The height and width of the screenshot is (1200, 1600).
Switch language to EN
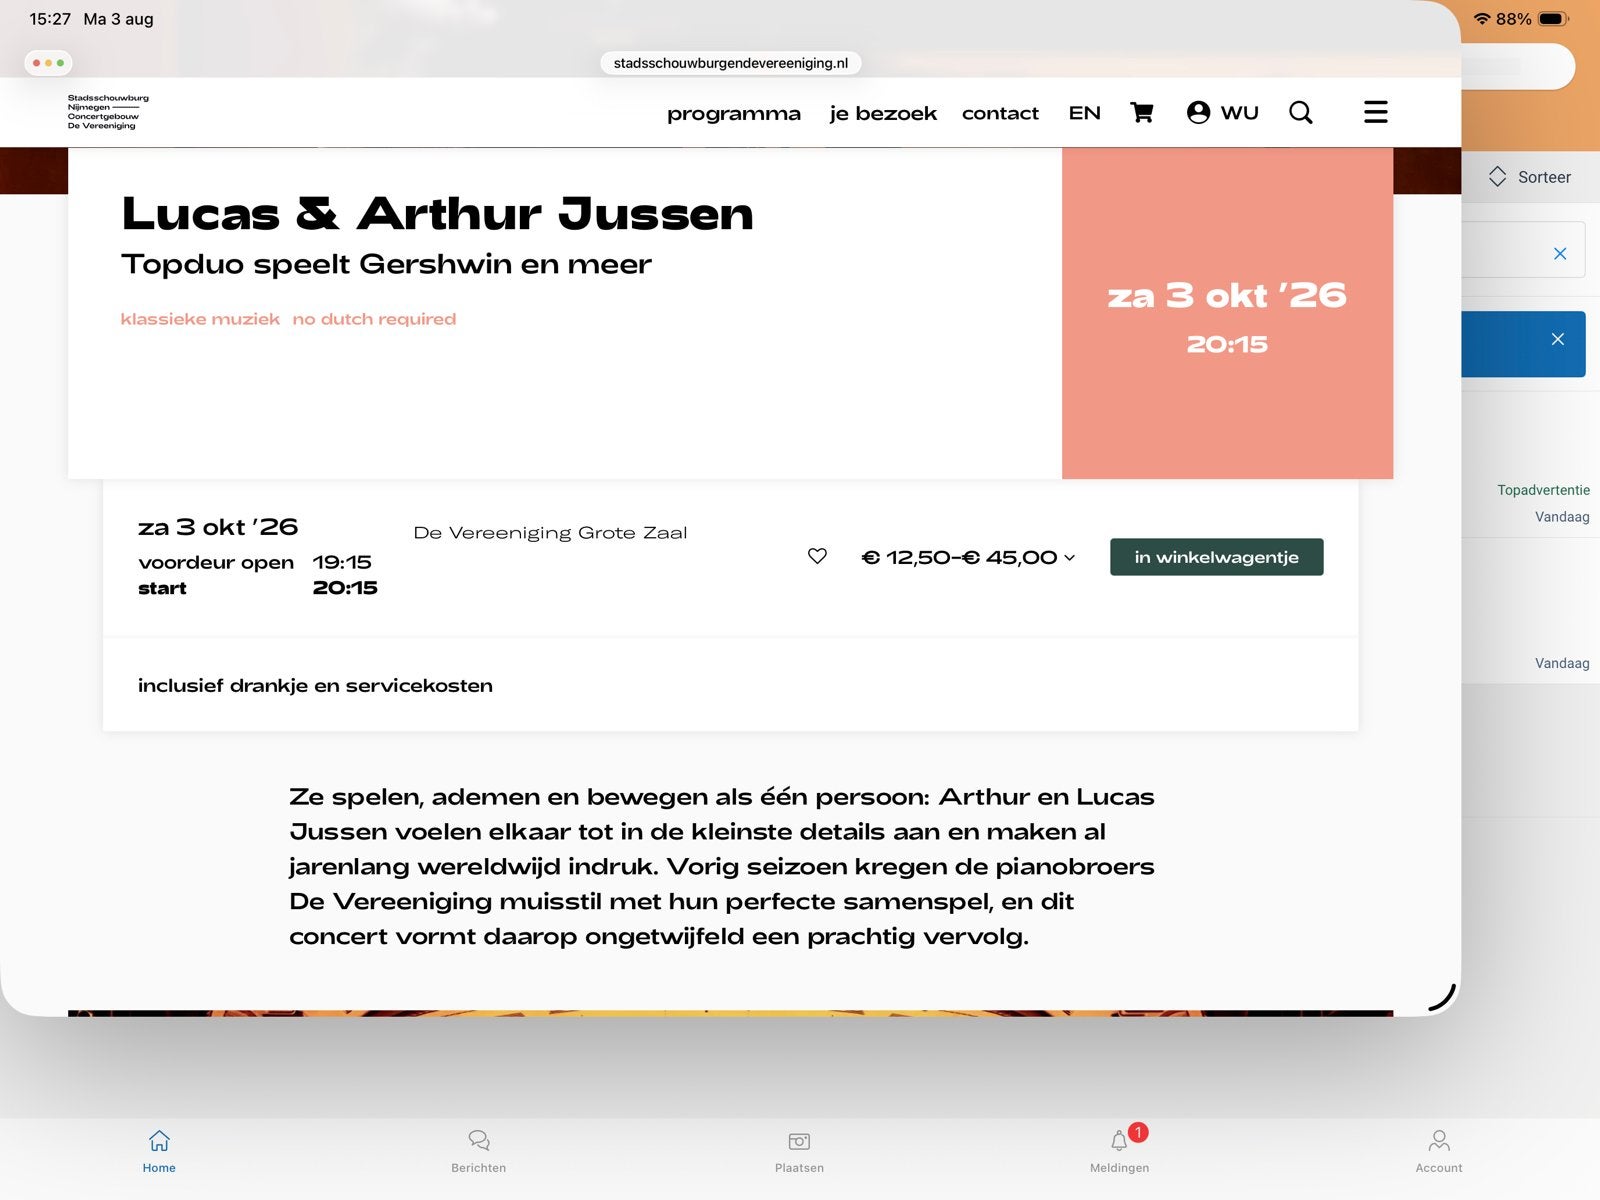point(1085,113)
